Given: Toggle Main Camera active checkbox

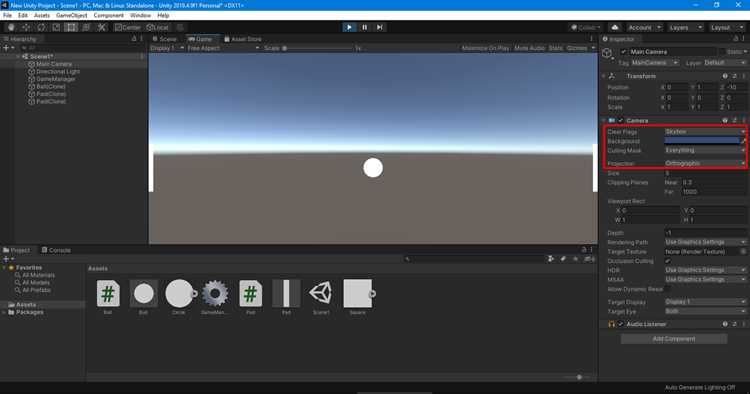Looking at the screenshot, I should (x=623, y=52).
